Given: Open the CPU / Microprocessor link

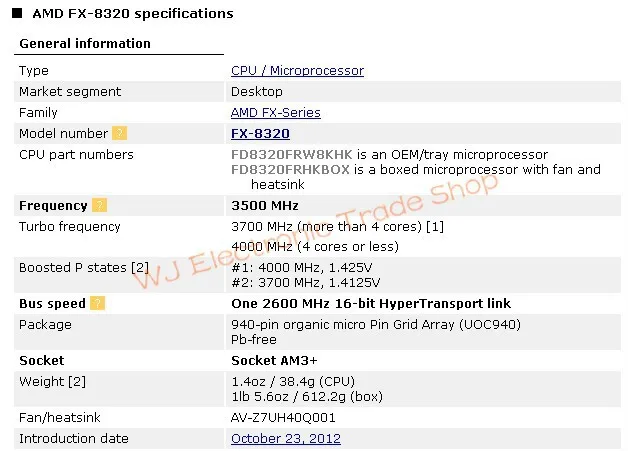Looking at the screenshot, I should (x=297, y=71).
